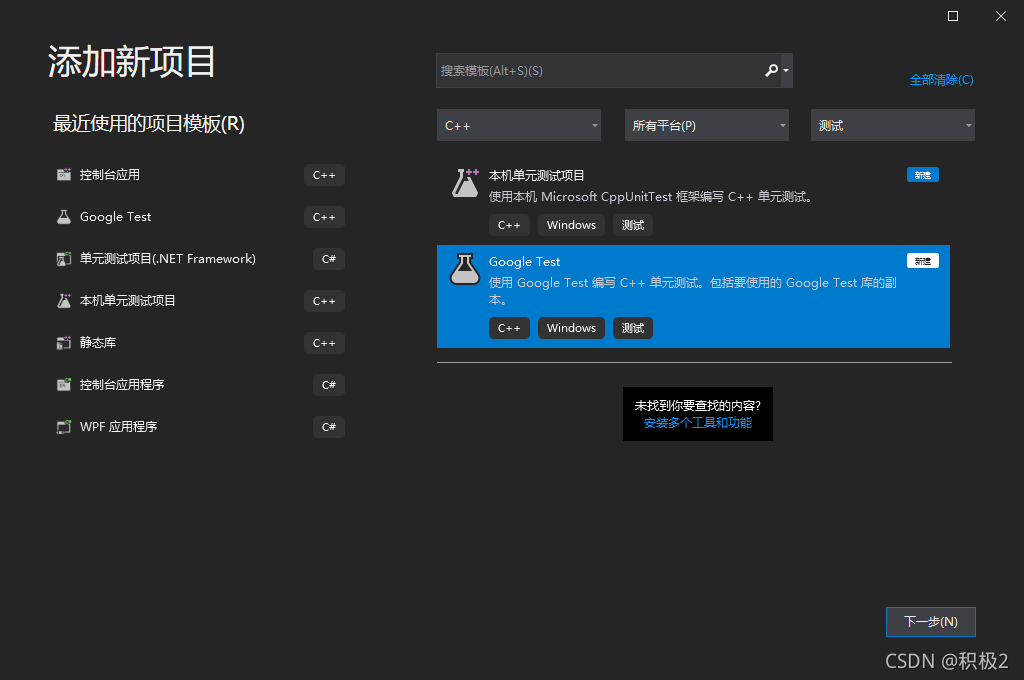Viewport: 1024px width, 680px height.
Task: Maximize the dialog window
Action: 953,16
